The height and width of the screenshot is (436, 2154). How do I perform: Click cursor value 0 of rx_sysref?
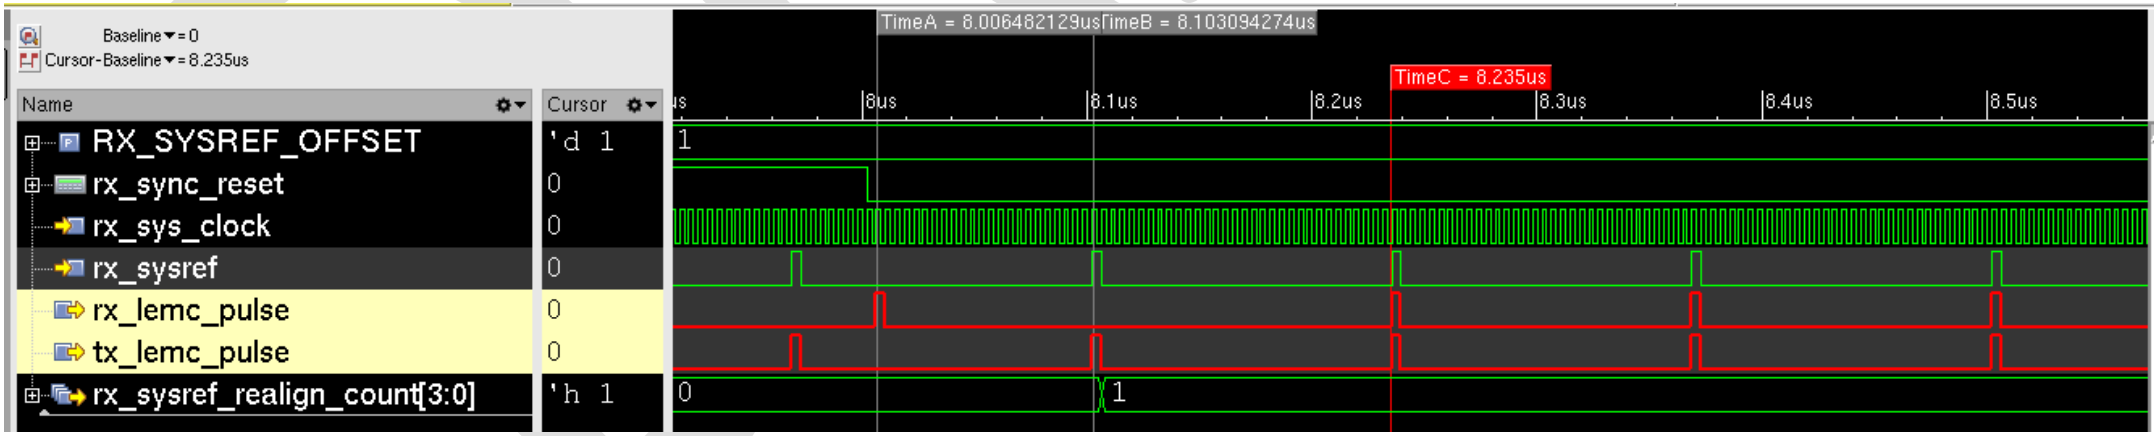click(x=554, y=268)
